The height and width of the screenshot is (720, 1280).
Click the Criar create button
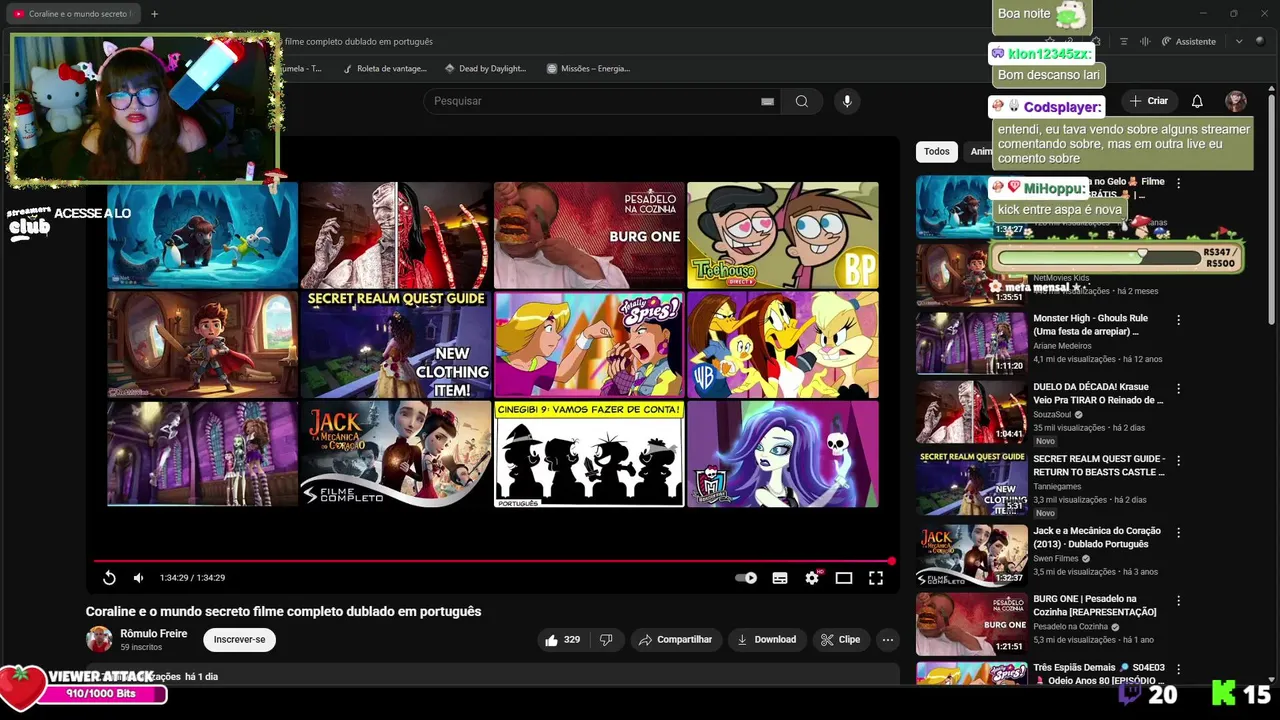[1149, 101]
